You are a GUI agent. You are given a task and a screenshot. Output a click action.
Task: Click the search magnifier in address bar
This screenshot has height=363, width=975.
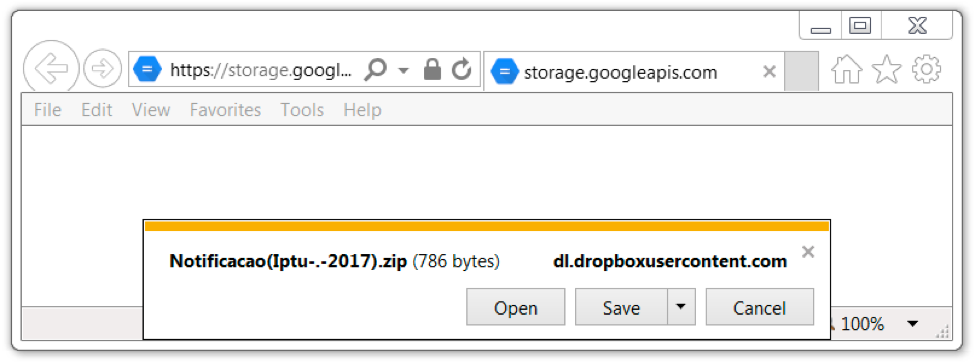pos(375,70)
